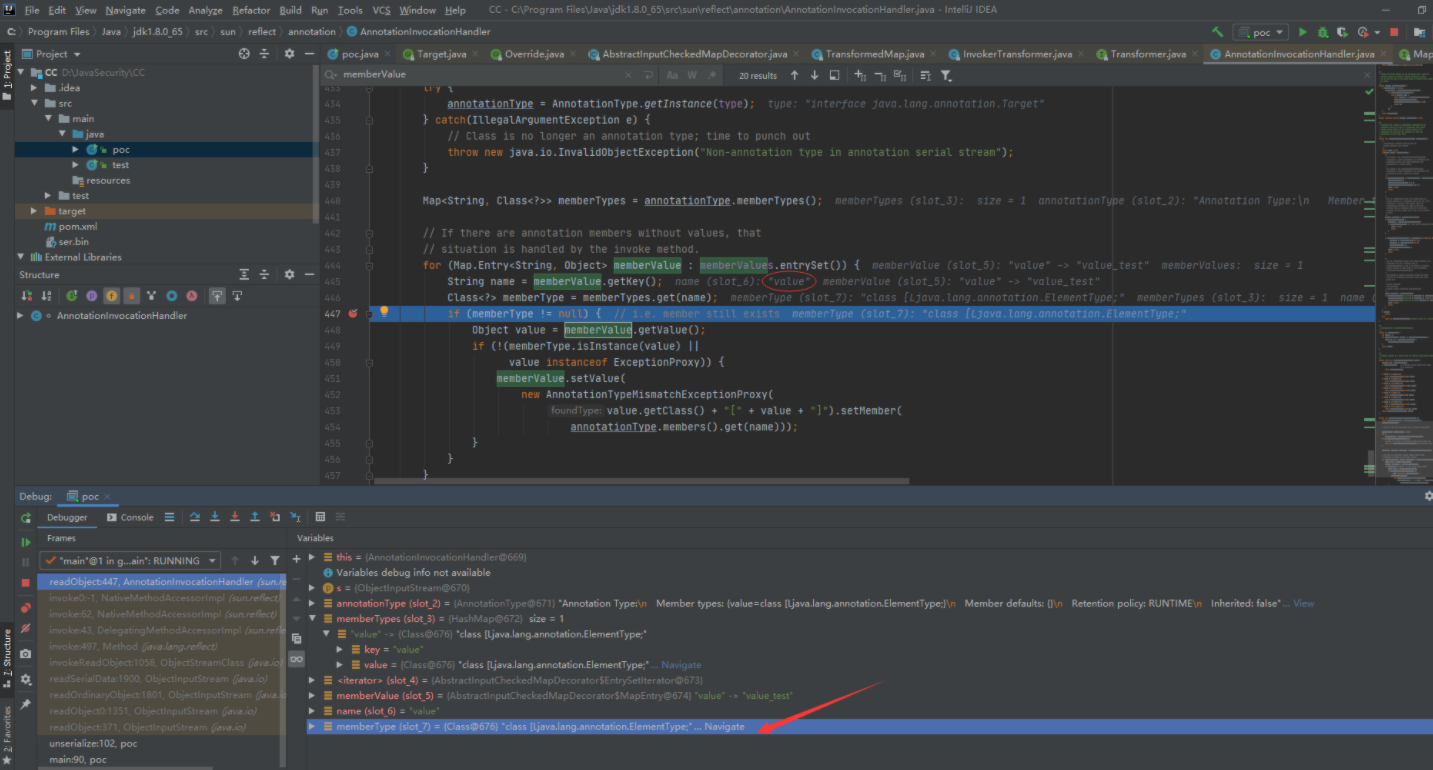Jump to next search occurrence arrow
Viewport: 1433px width, 770px height.
(815, 75)
